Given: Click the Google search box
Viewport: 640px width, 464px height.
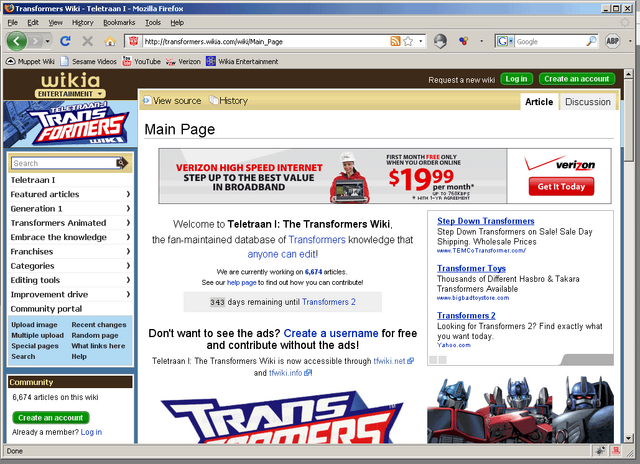Looking at the screenshot, I should coord(550,41).
